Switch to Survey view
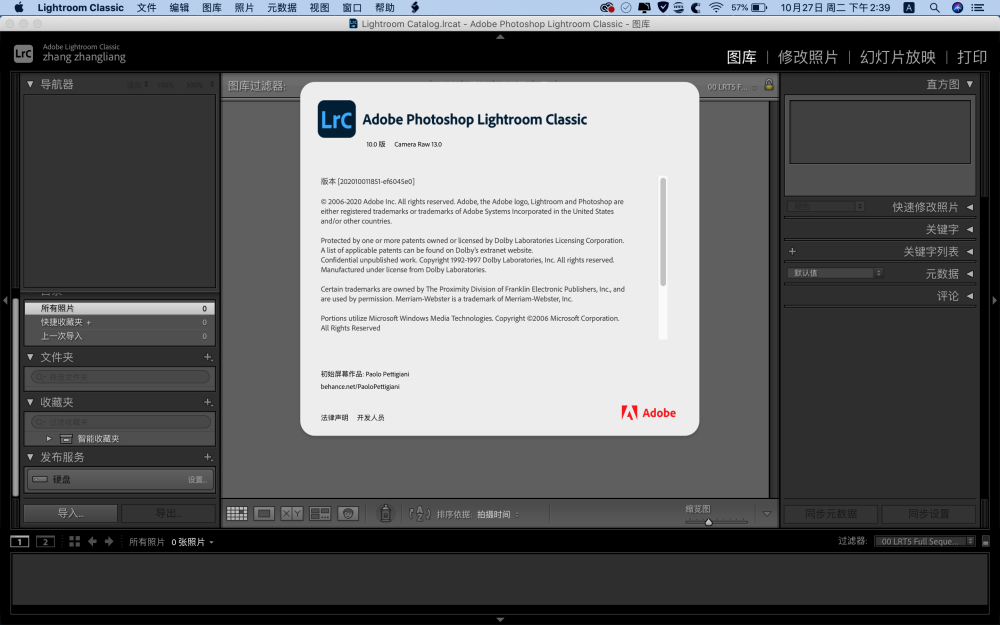The image size is (1000, 625). [x=320, y=513]
